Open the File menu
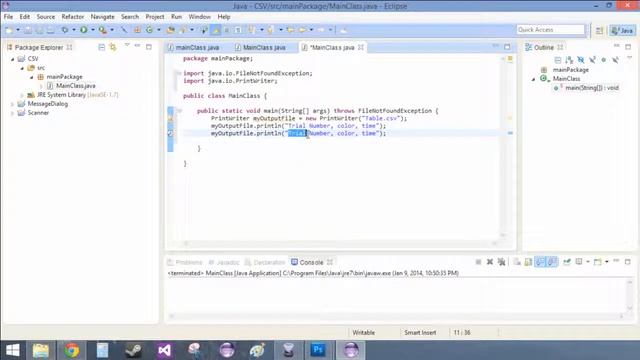The width and height of the screenshot is (640, 360). coord(8,17)
